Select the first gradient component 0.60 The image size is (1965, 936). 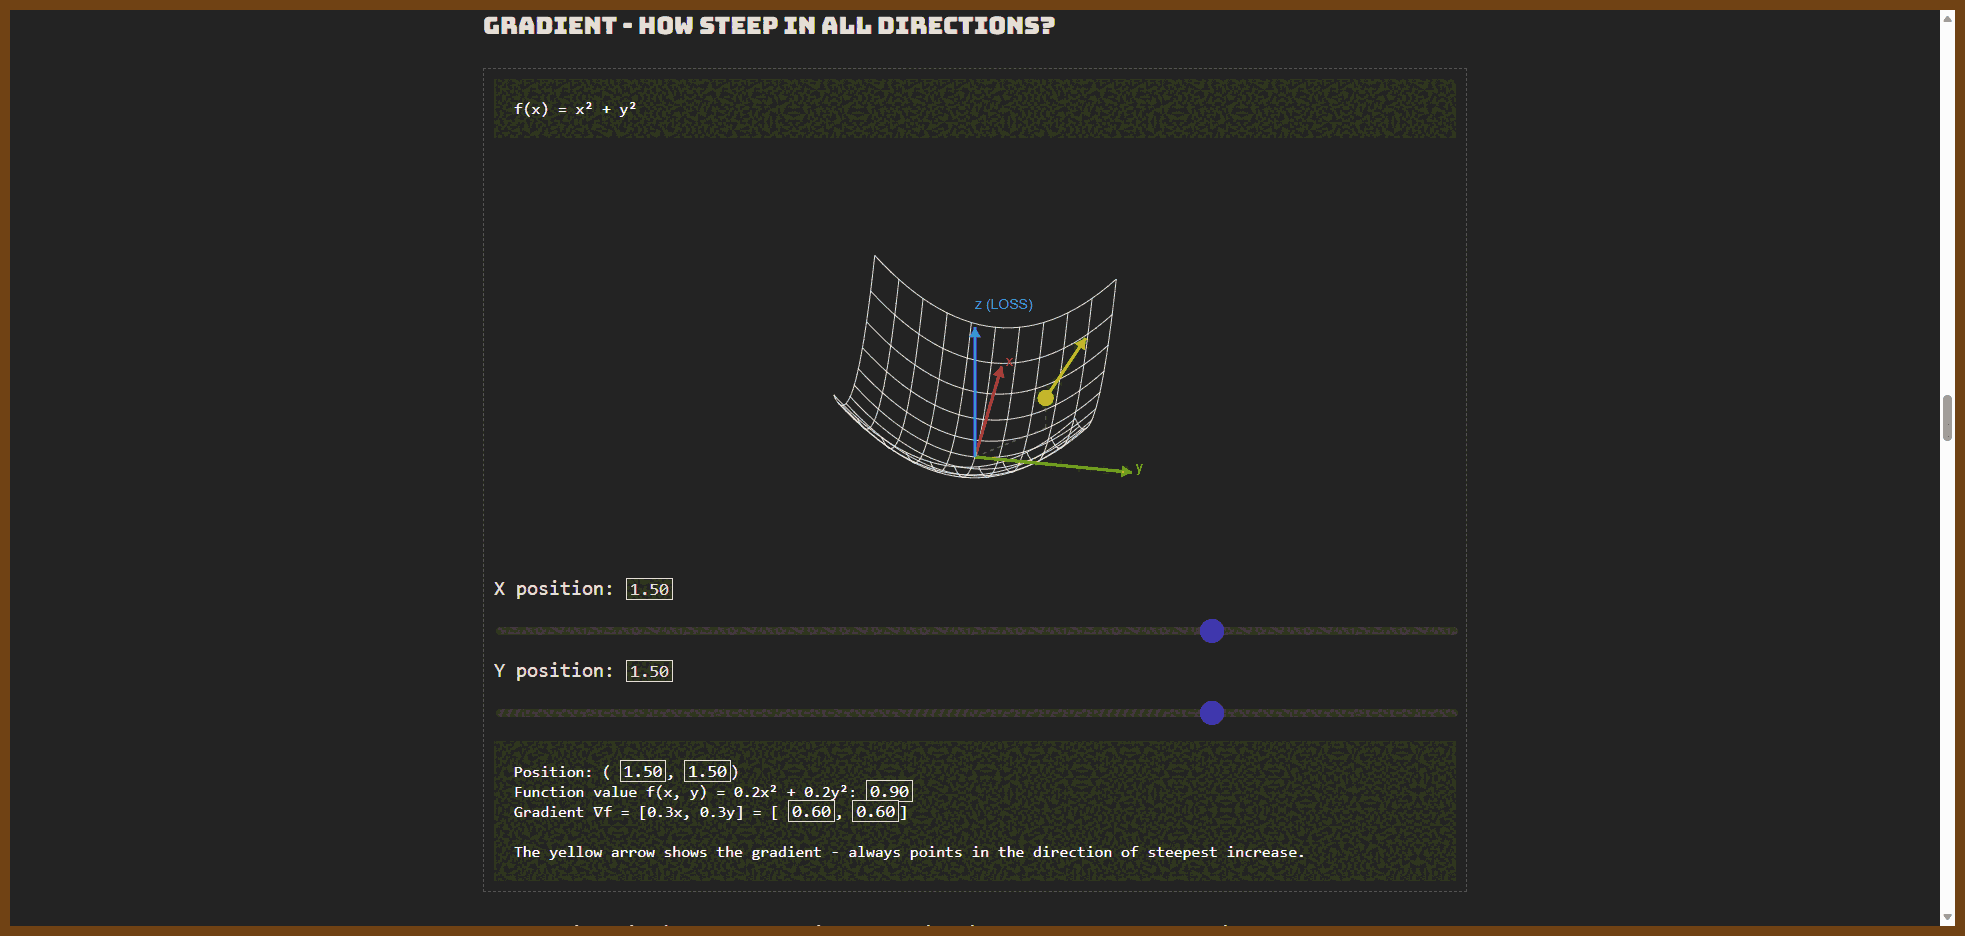tap(811, 812)
